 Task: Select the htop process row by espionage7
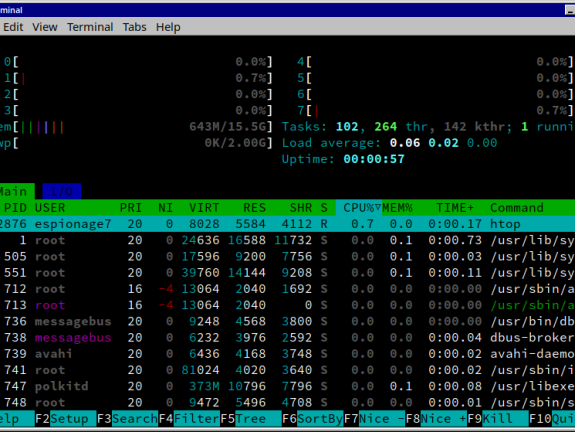point(288,224)
